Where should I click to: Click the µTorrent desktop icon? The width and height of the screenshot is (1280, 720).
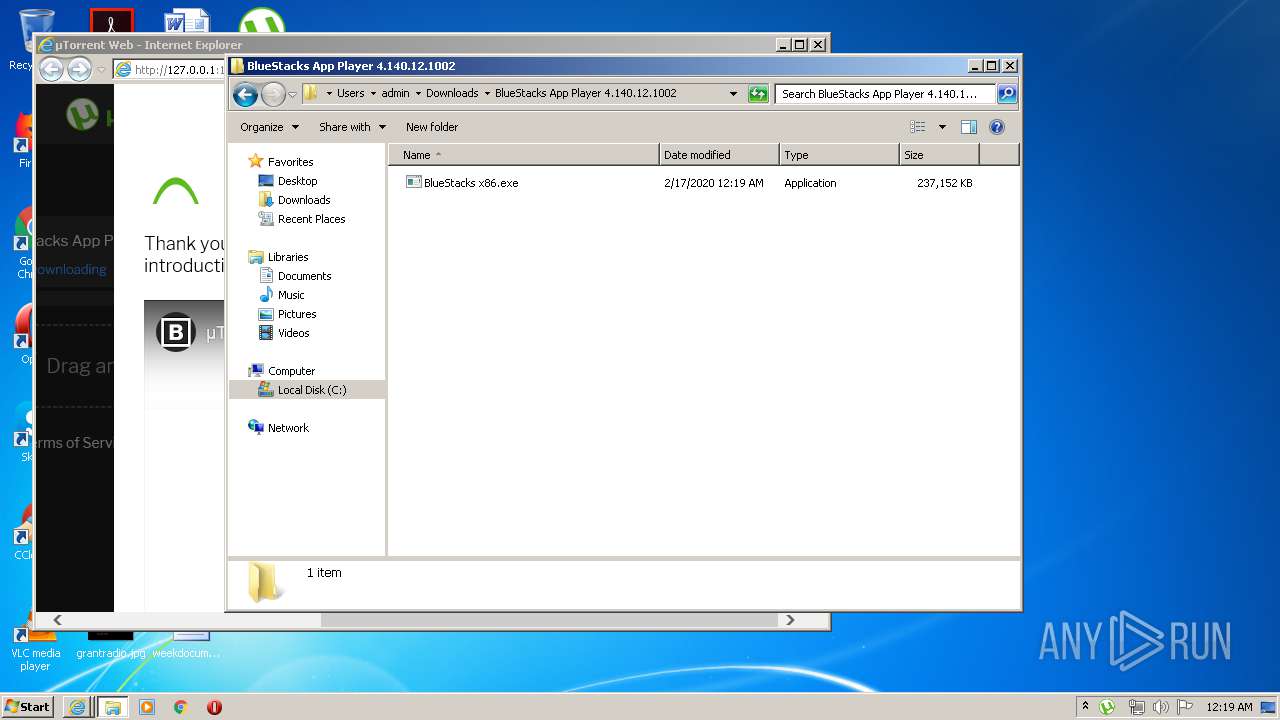[262, 22]
